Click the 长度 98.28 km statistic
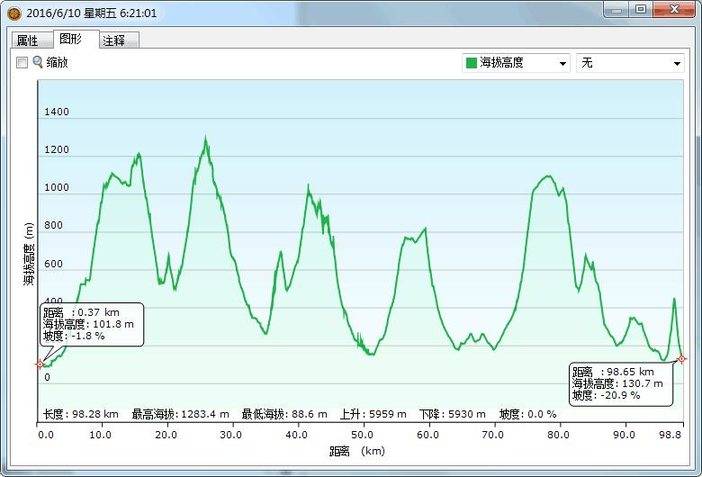 81,414
